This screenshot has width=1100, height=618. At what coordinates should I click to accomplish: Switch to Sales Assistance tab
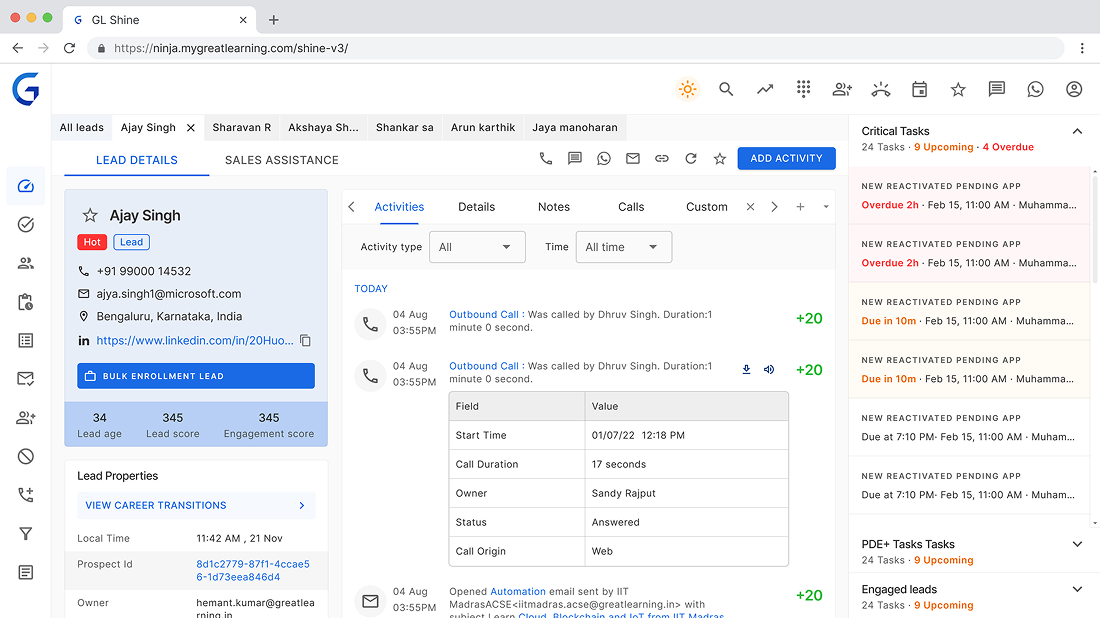coord(281,160)
